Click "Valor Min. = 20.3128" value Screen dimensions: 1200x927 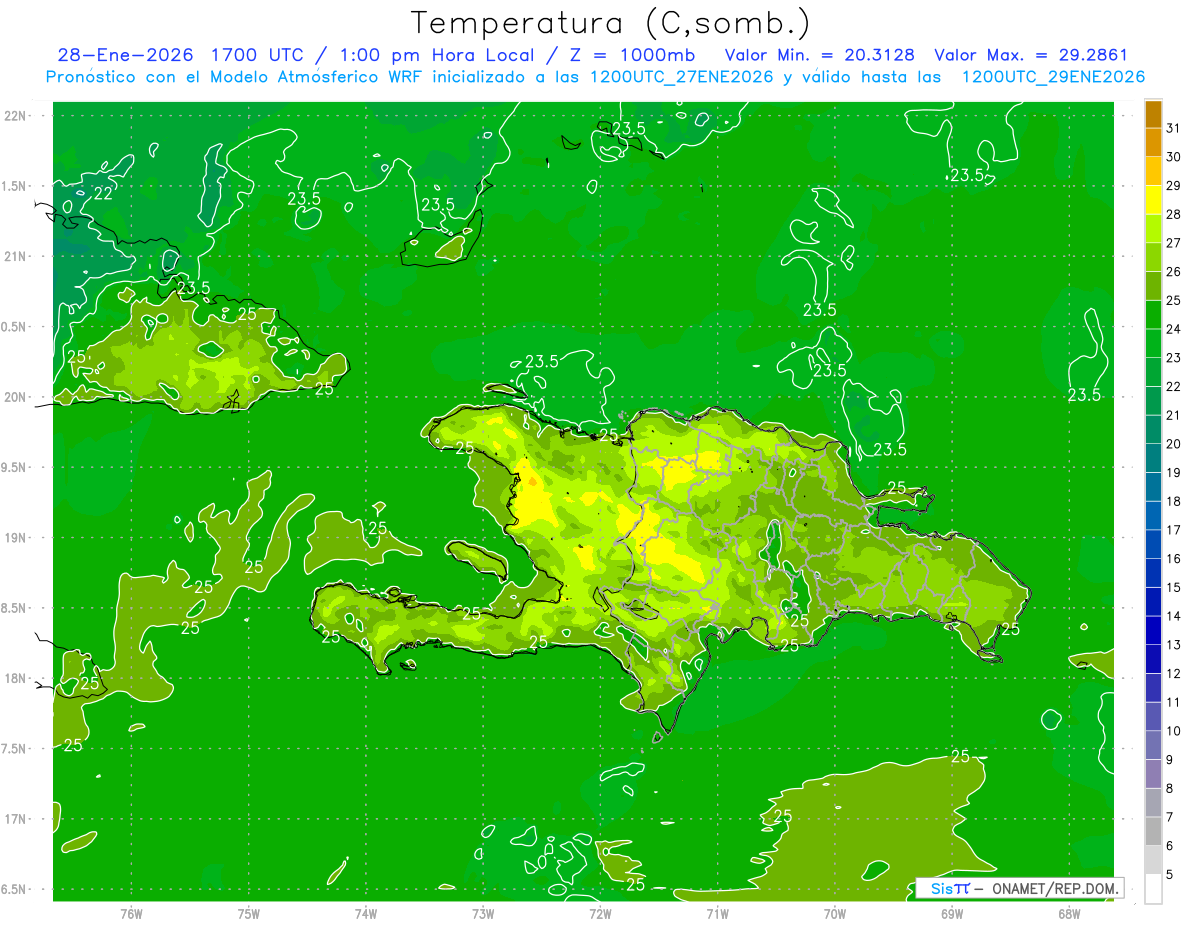click(x=820, y=55)
